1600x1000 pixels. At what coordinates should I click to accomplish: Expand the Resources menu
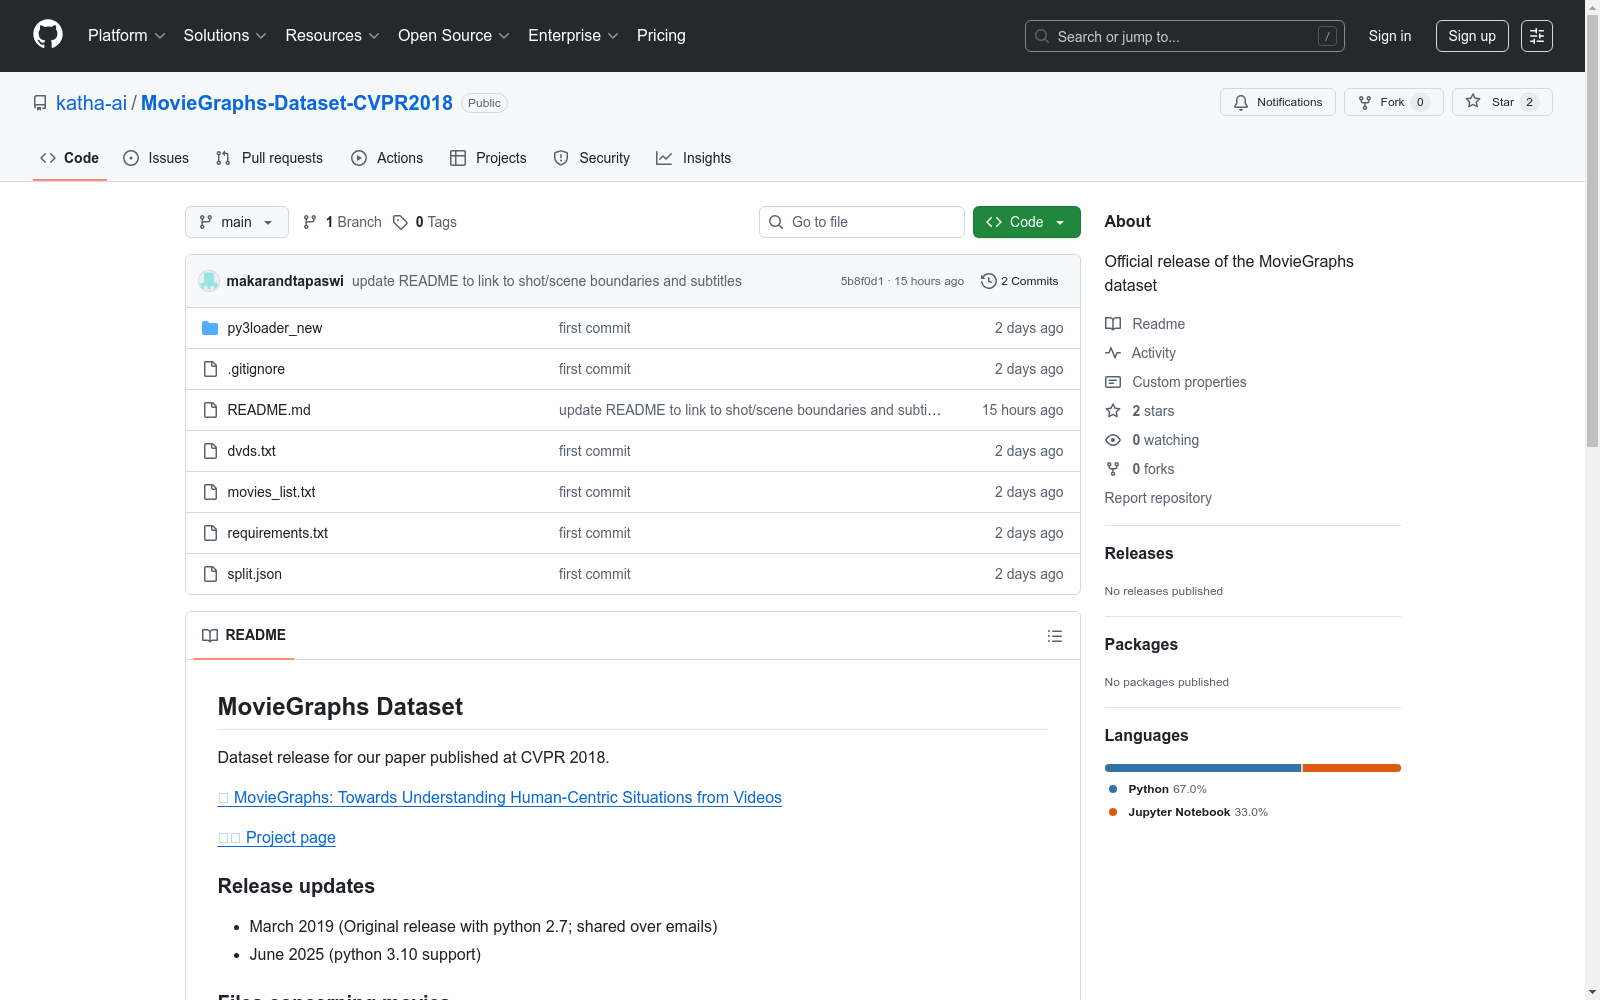click(x=333, y=36)
